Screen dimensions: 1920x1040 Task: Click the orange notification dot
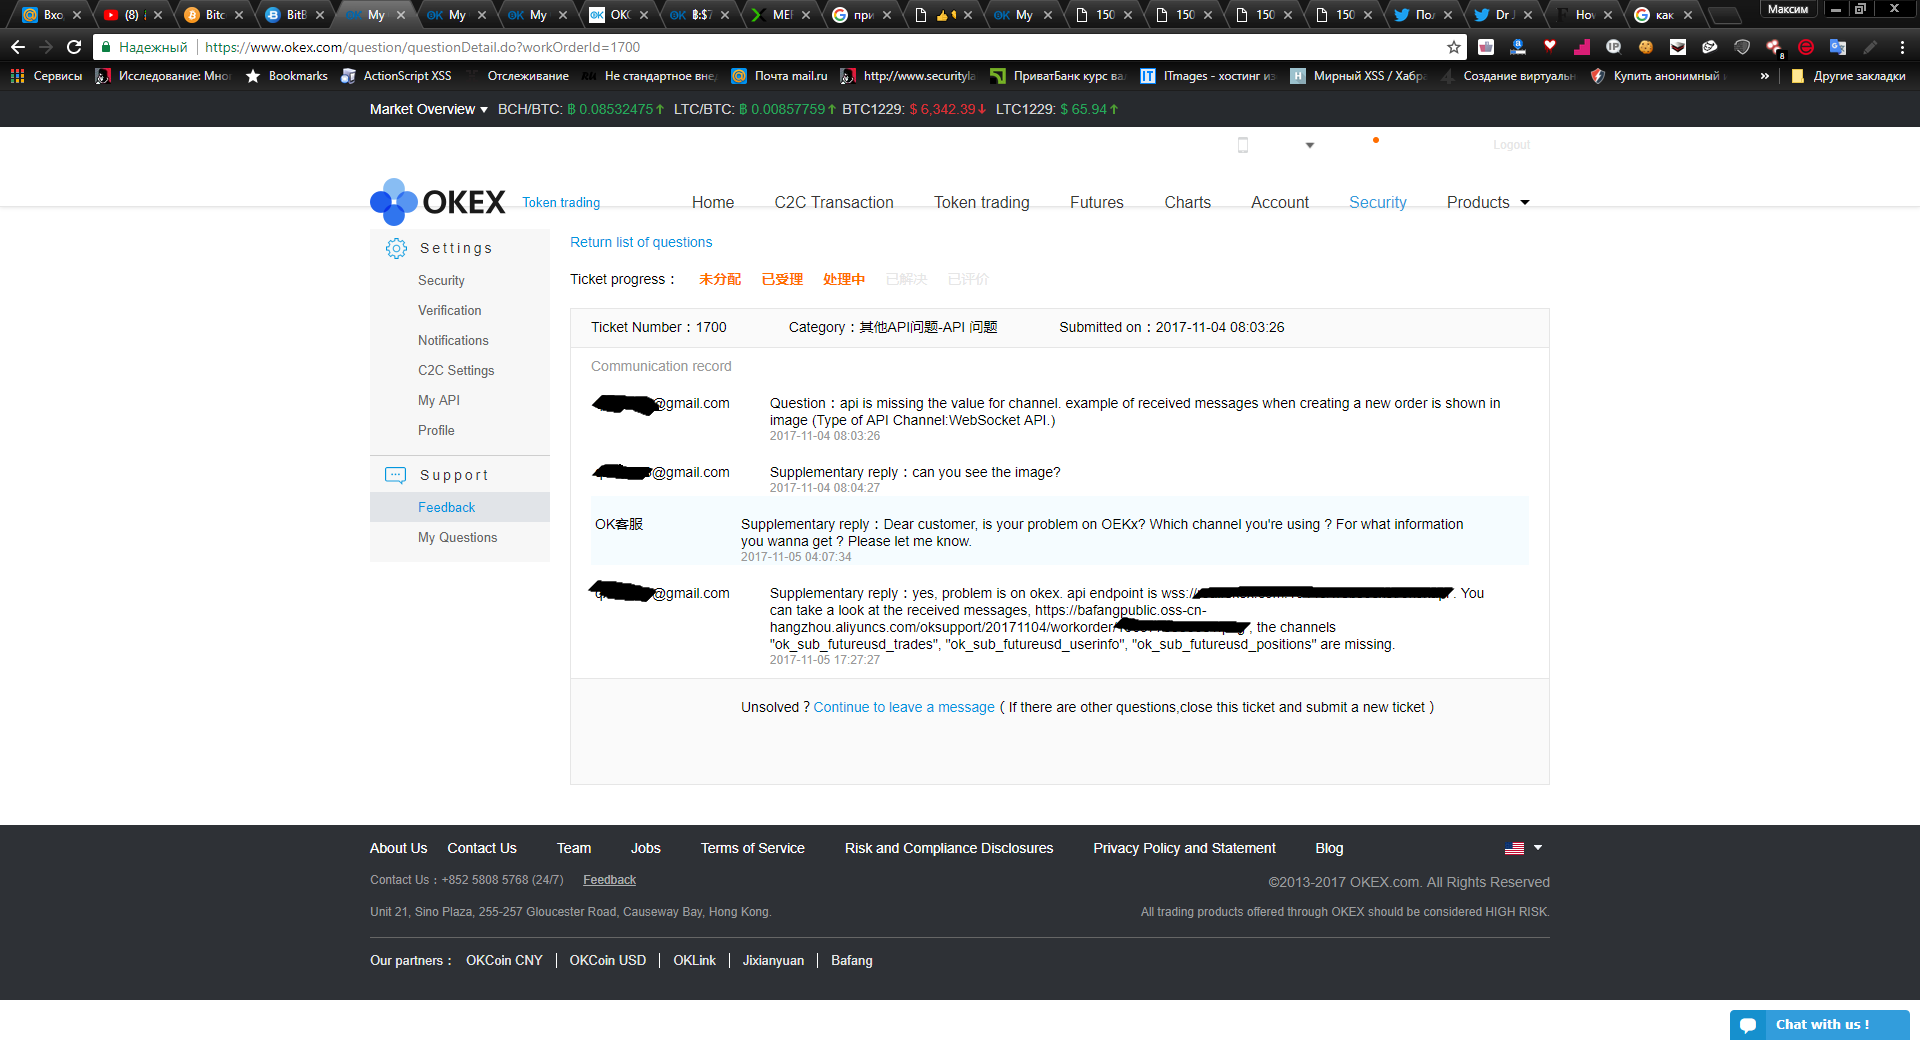(x=1376, y=140)
